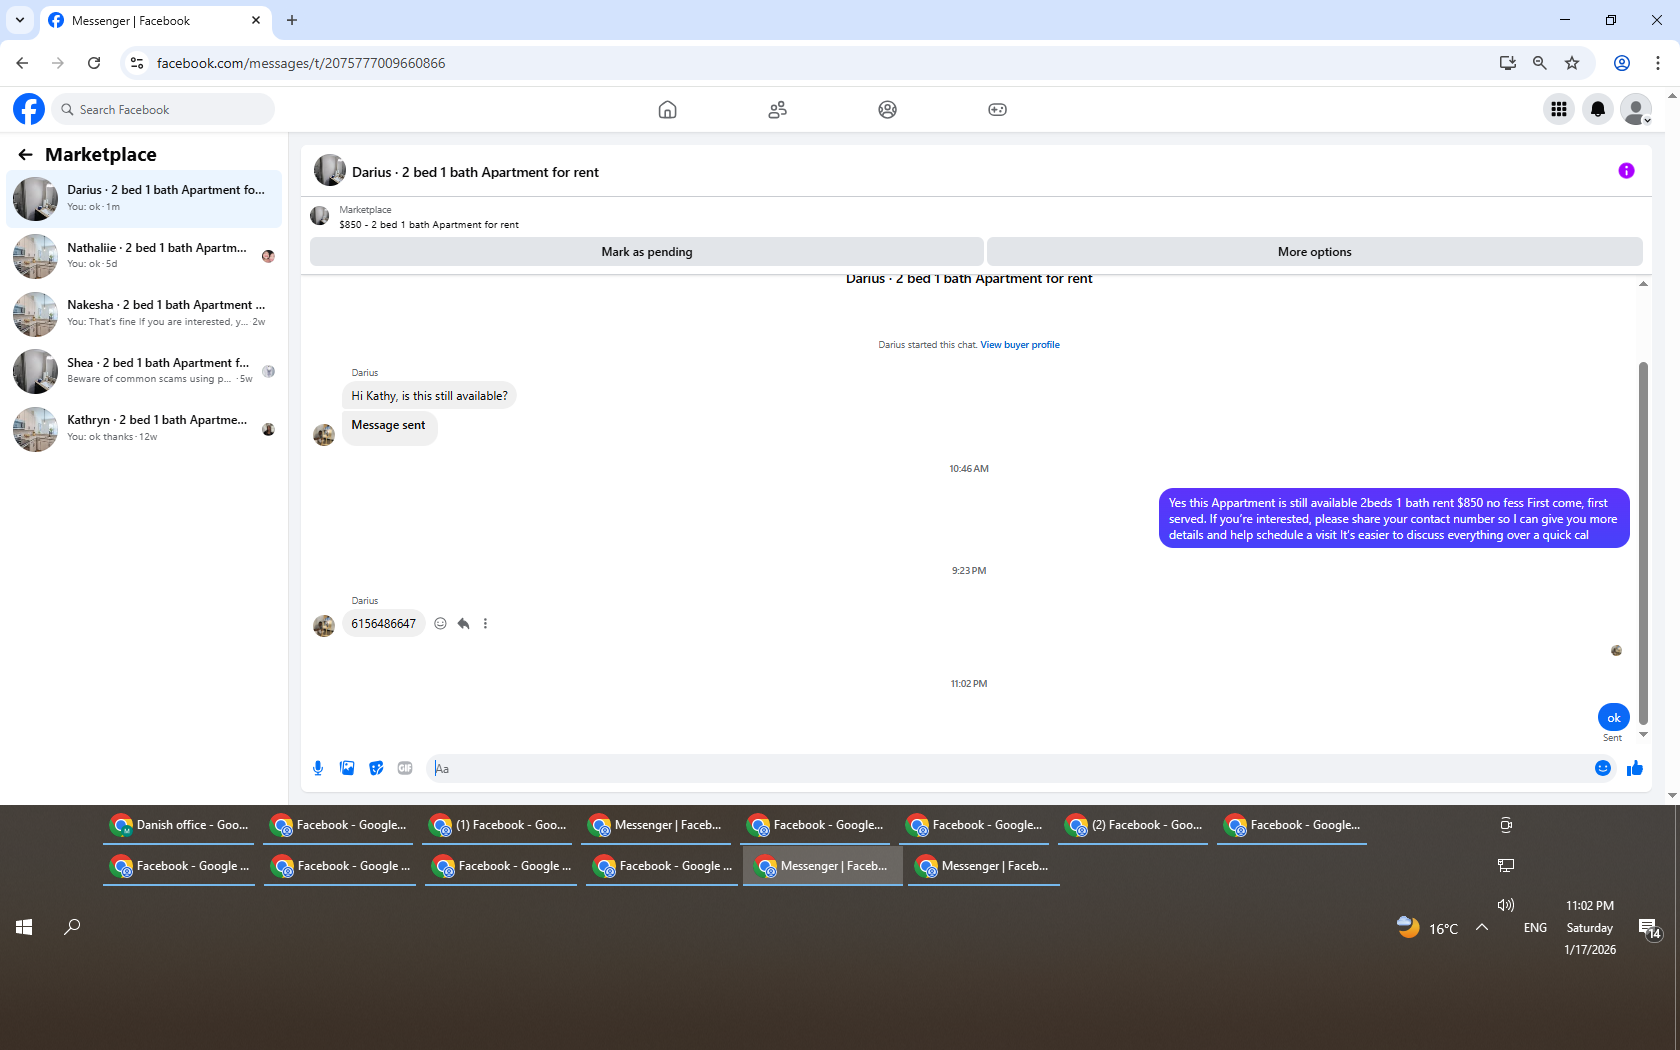Click the address bar URL

301,63
